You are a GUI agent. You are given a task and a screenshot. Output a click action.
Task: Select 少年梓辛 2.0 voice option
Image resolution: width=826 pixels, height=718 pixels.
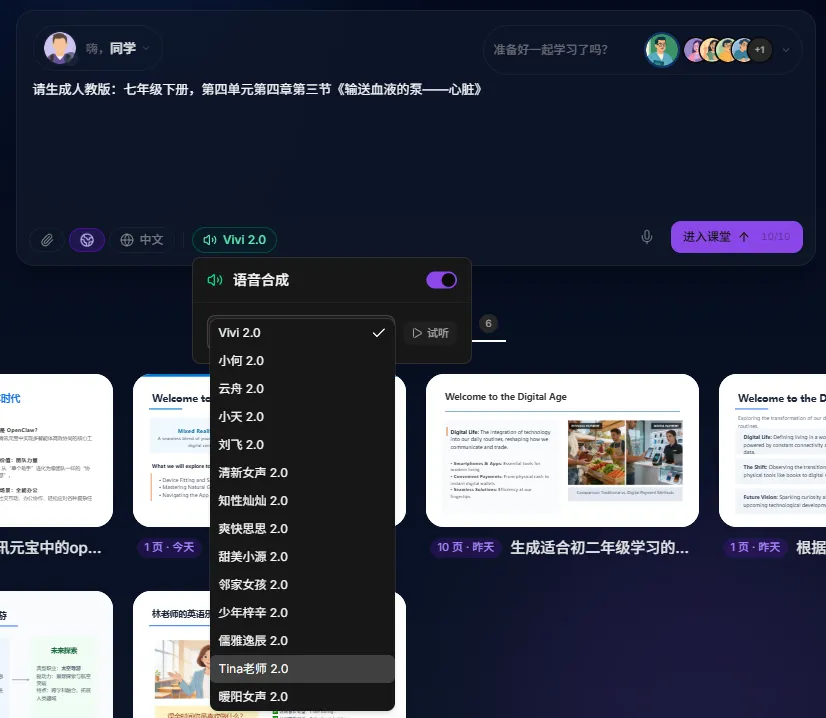click(x=302, y=613)
